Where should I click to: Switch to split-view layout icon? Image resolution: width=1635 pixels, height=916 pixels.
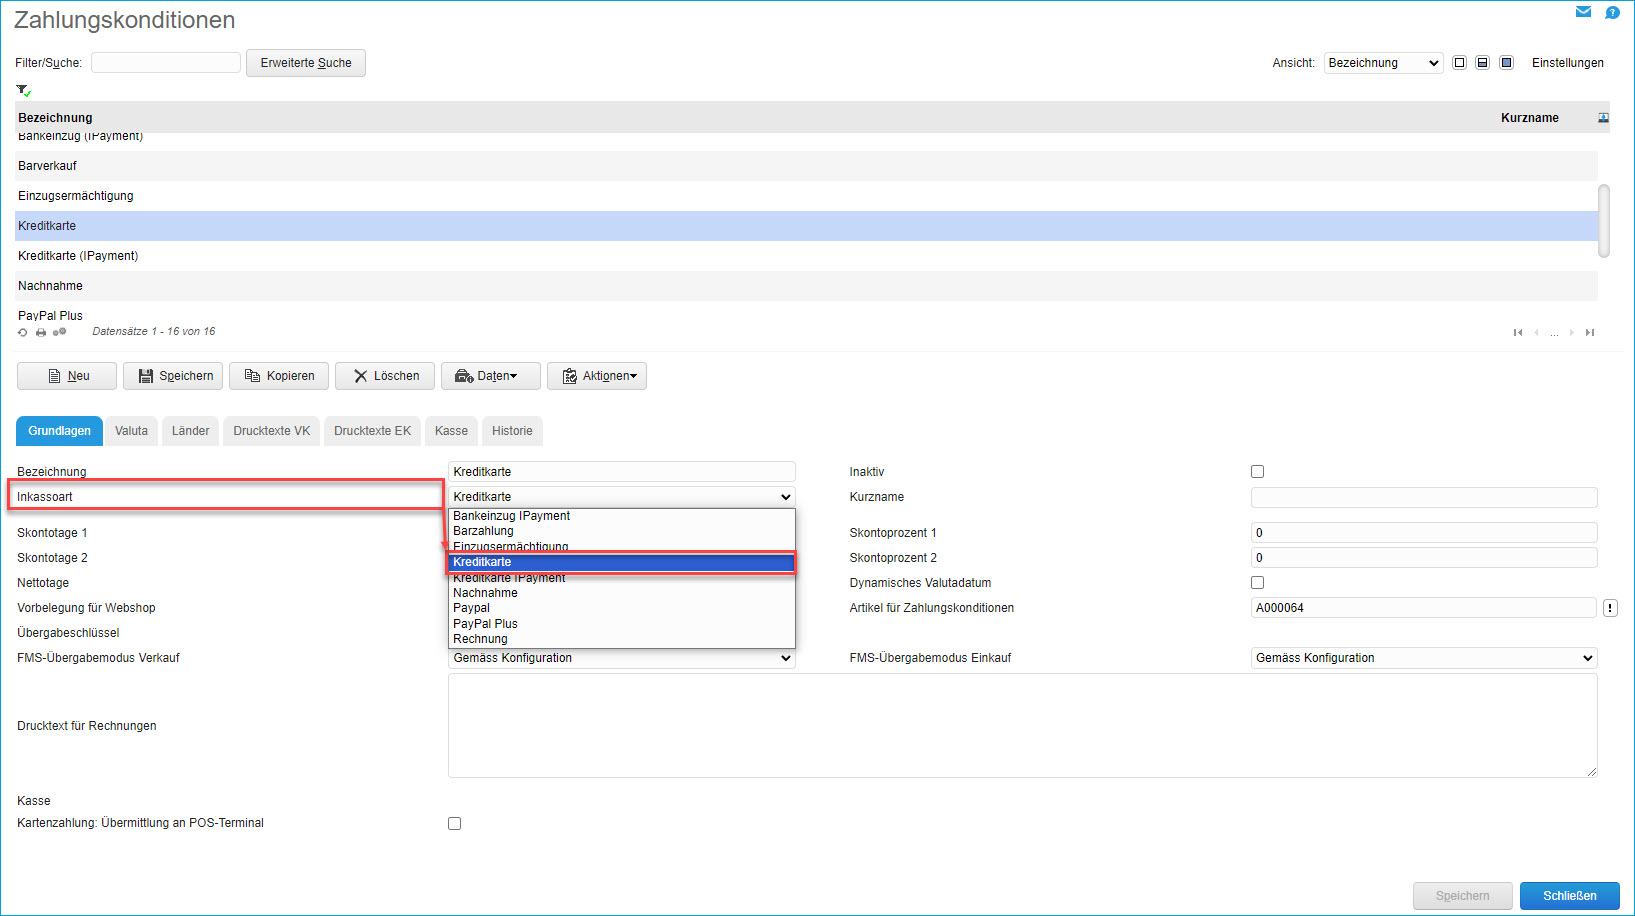tap(1482, 63)
